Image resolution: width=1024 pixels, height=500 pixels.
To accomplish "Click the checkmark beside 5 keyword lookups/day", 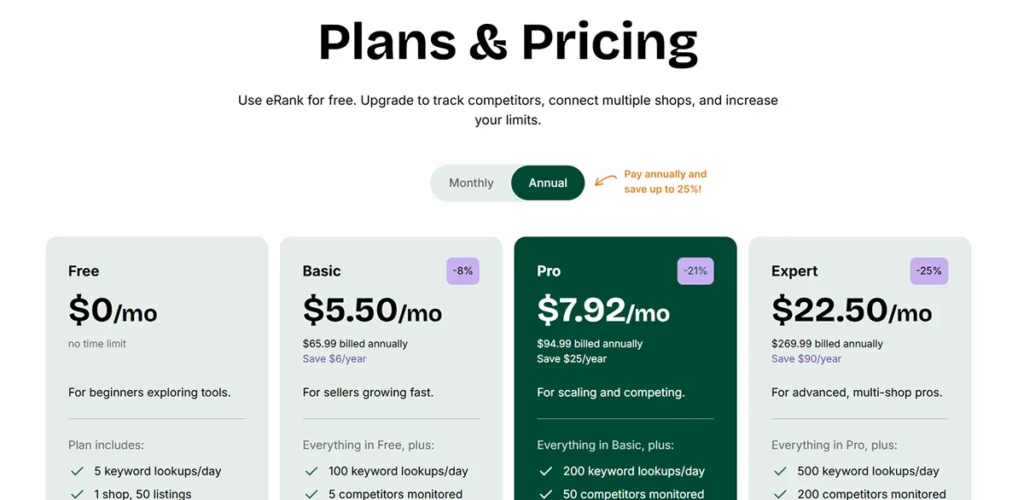I will coord(77,471).
